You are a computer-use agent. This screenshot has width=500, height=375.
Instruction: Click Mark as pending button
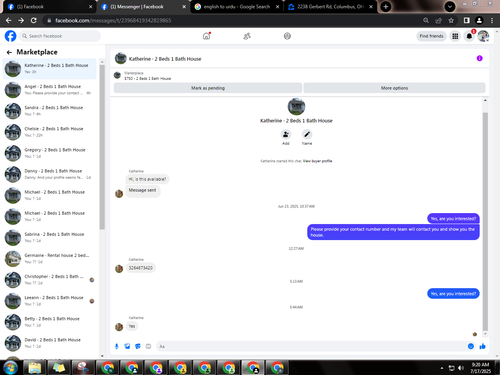(x=208, y=88)
